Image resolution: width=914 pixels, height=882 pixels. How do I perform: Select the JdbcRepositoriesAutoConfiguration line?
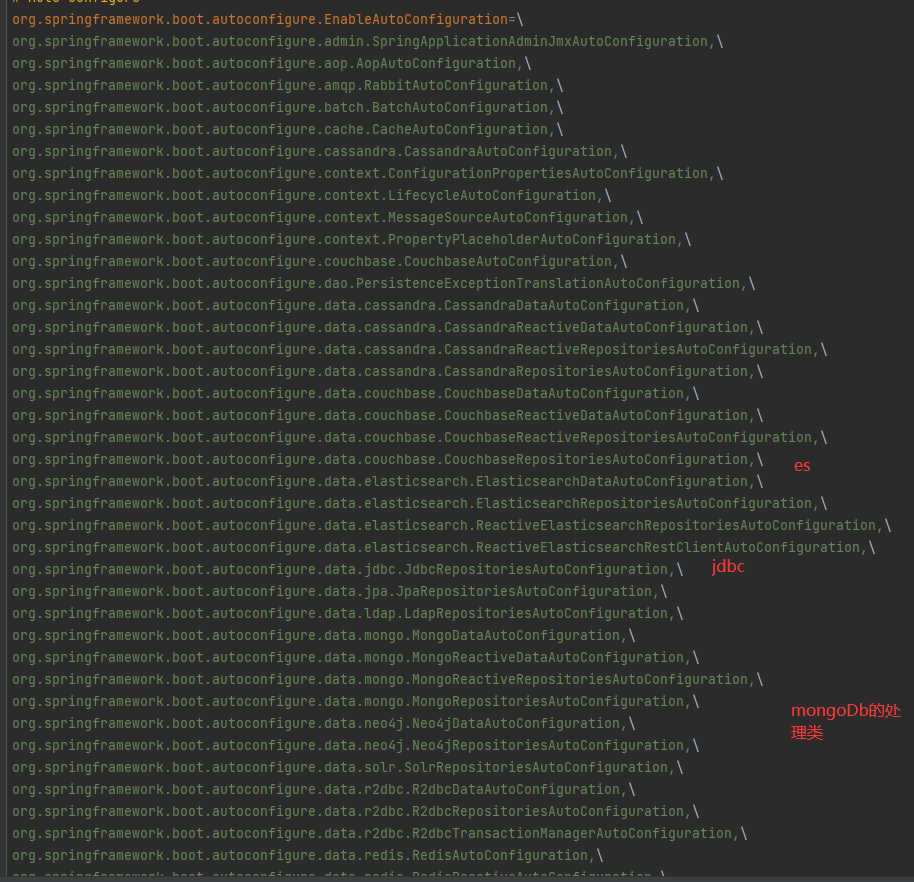[347, 570]
